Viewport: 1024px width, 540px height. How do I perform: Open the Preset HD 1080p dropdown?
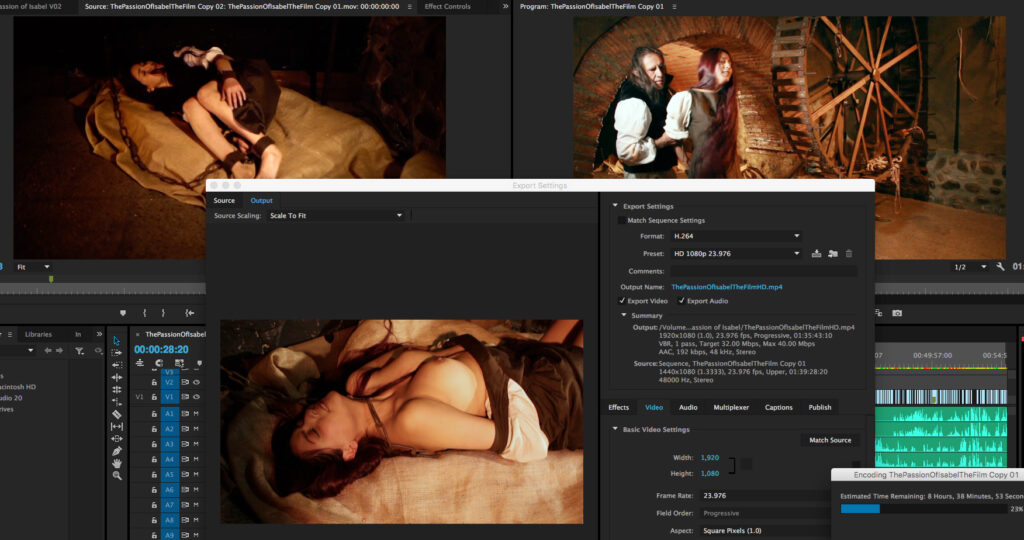pos(736,254)
